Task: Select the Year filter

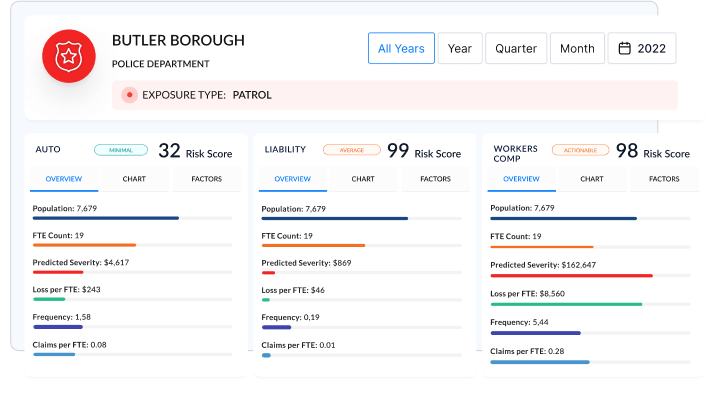Action: point(460,48)
